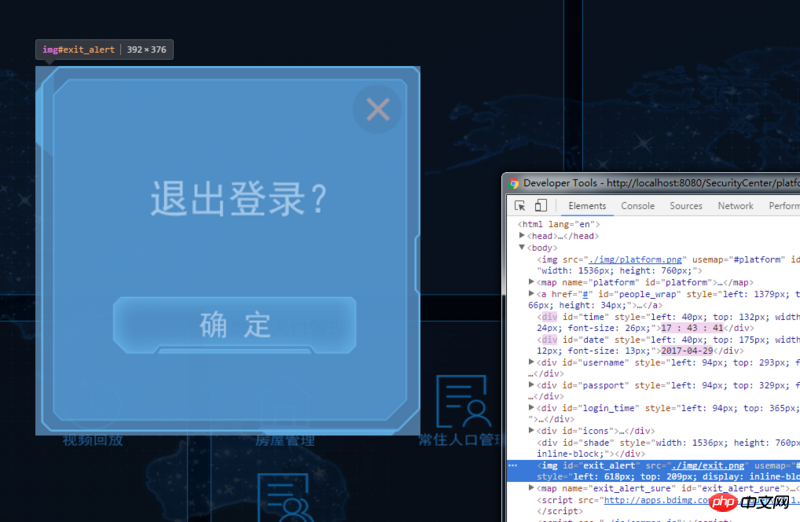This screenshot has height=522, width=800.
Task: Open the ./img/exit.png source link
Action: click(x=708, y=465)
